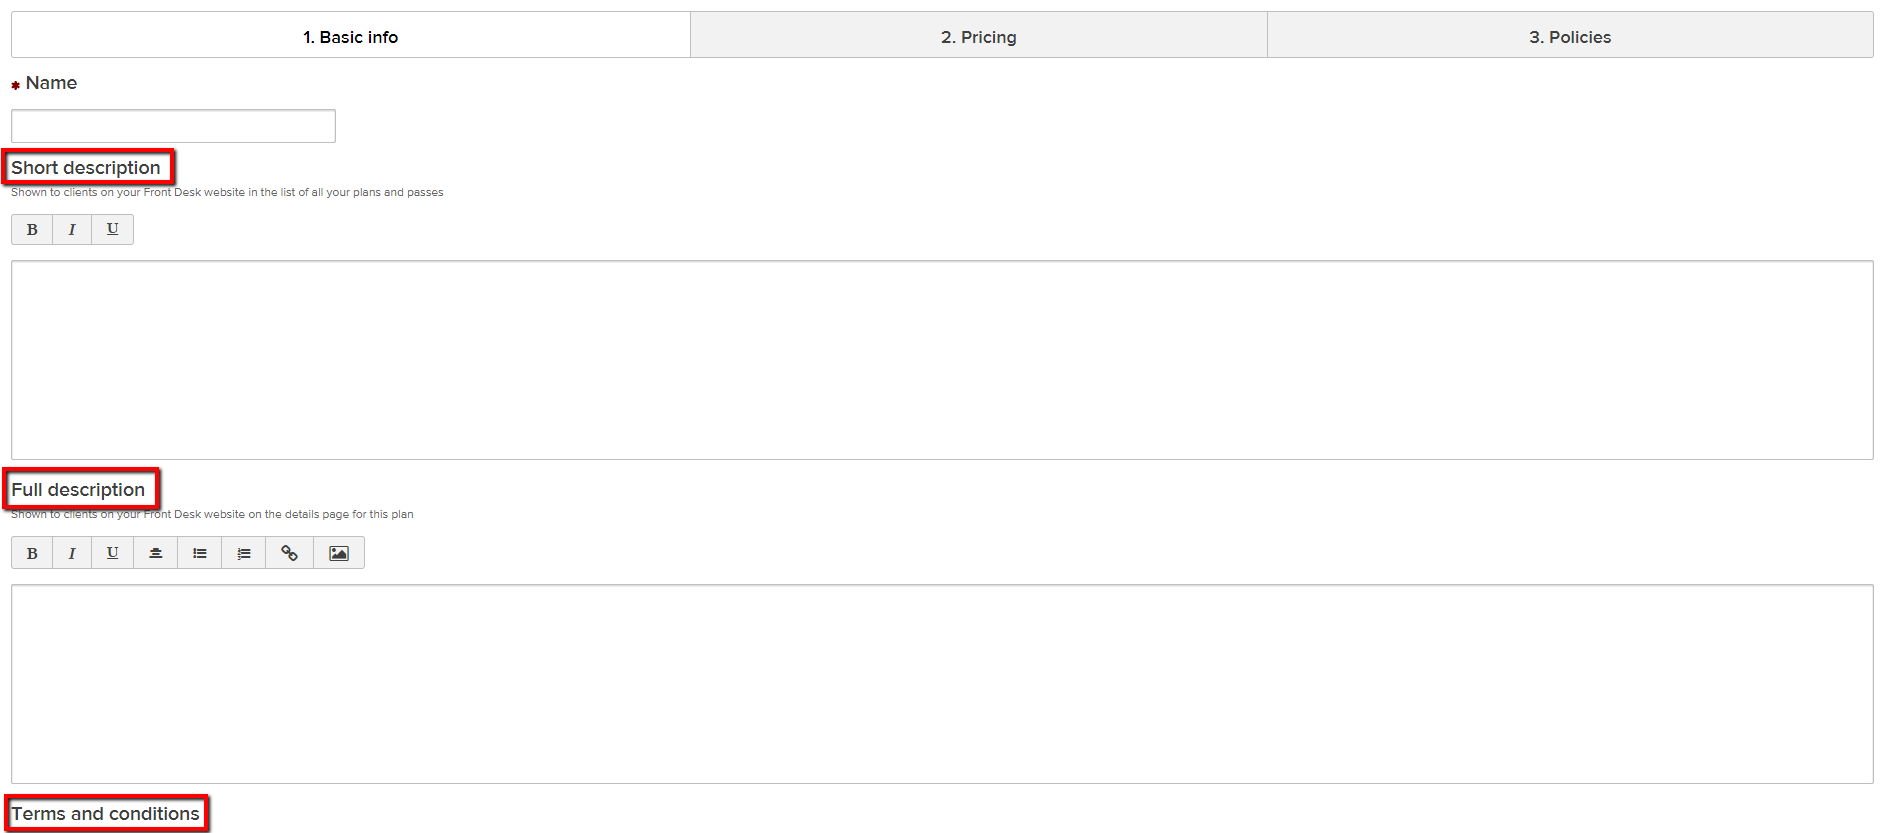Toggle underline in the Short description toolbar

click(112, 229)
